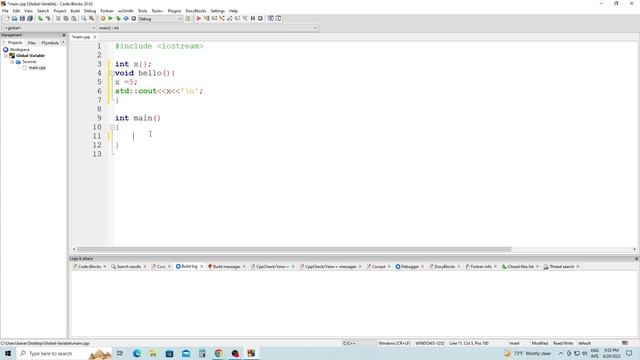This screenshot has width=640, height=360.
Task: Open the View menu
Action: click(x=28, y=11)
